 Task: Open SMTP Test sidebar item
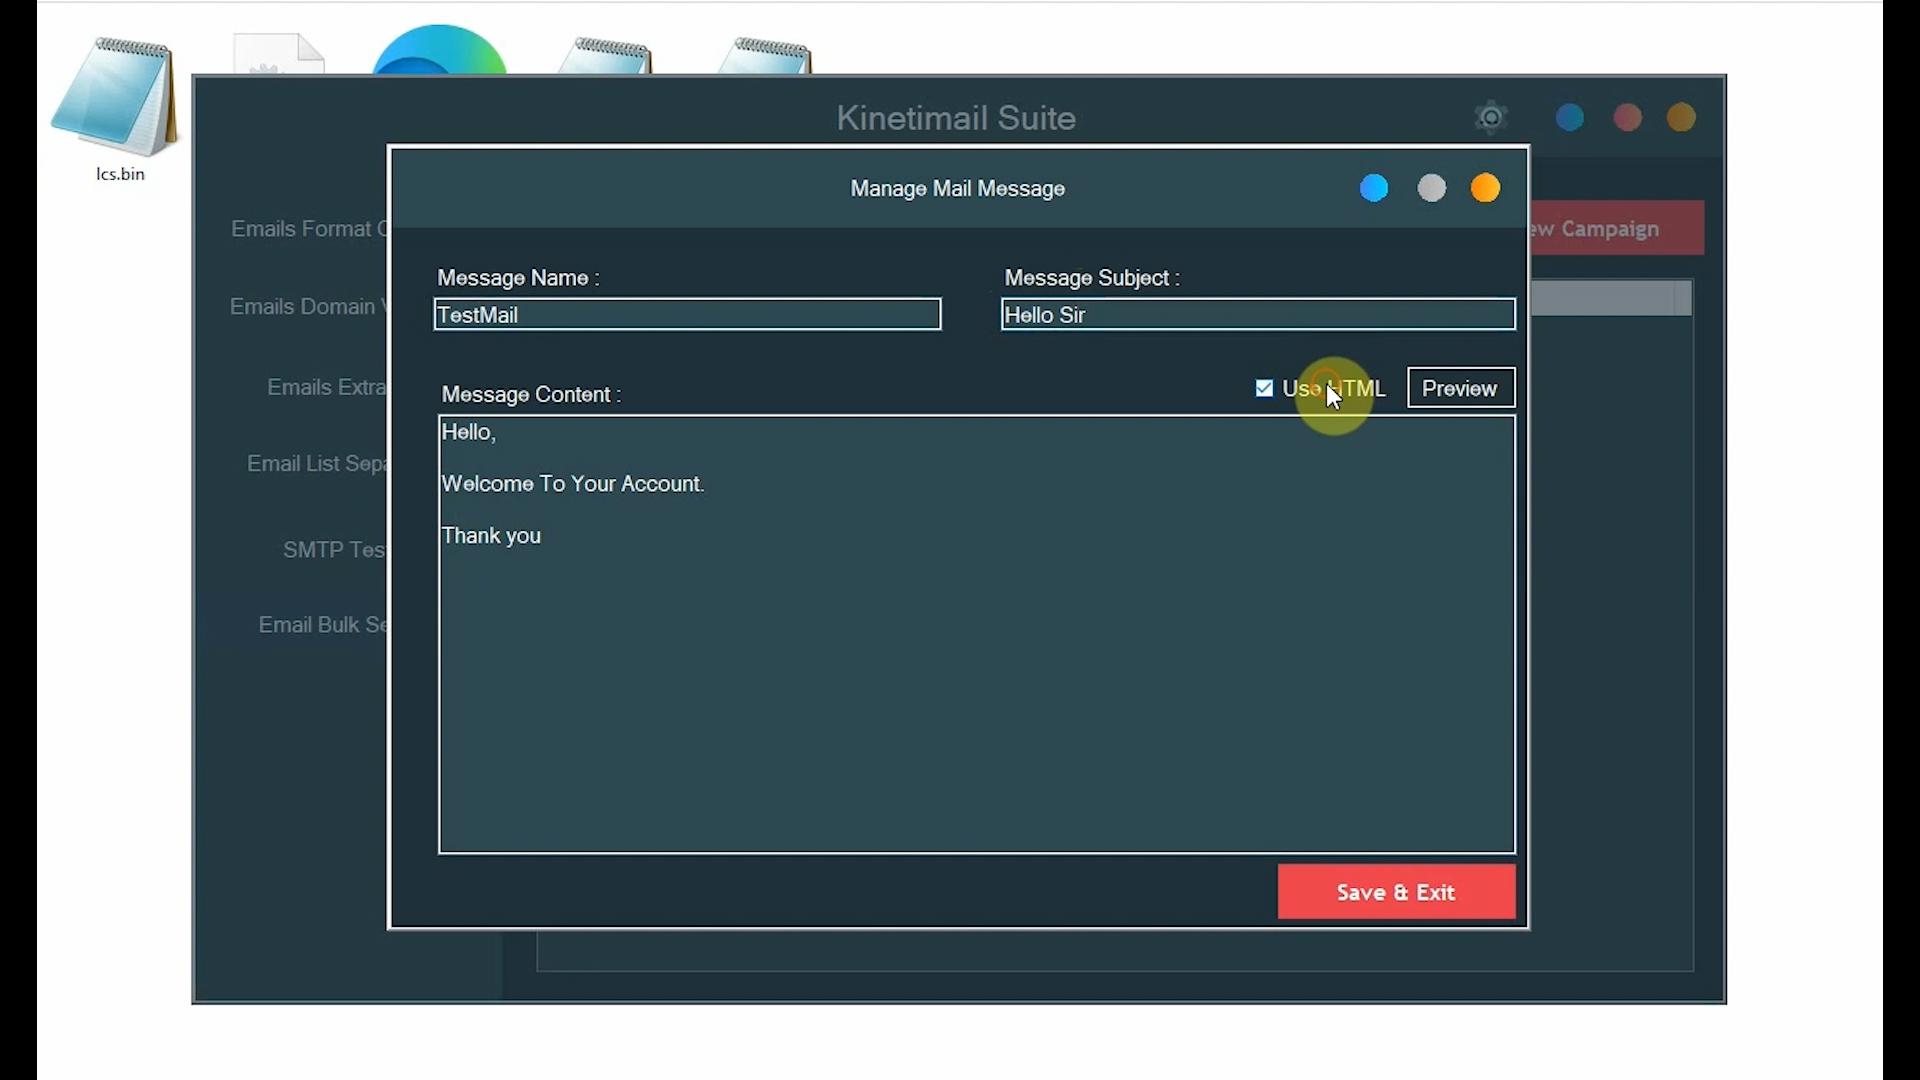pyautogui.click(x=333, y=550)
